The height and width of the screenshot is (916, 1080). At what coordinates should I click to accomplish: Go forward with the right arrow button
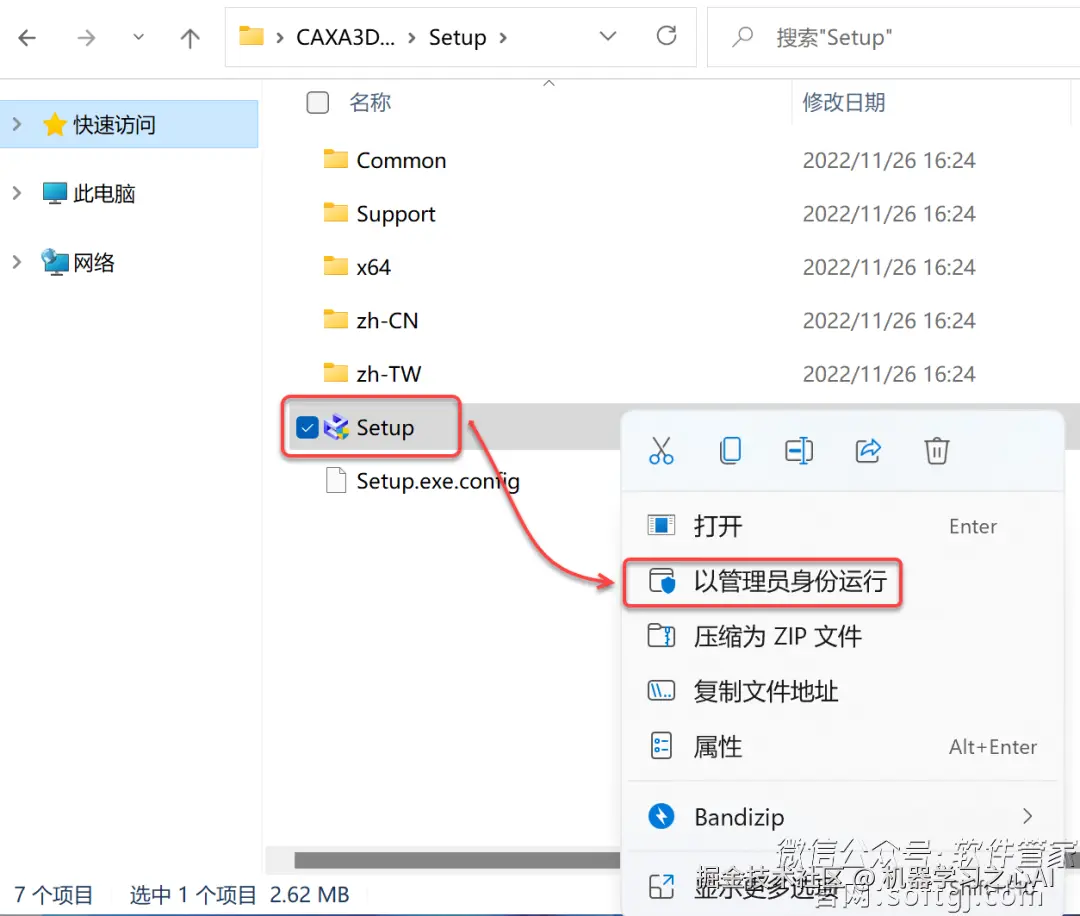click(x=86, y=37)
